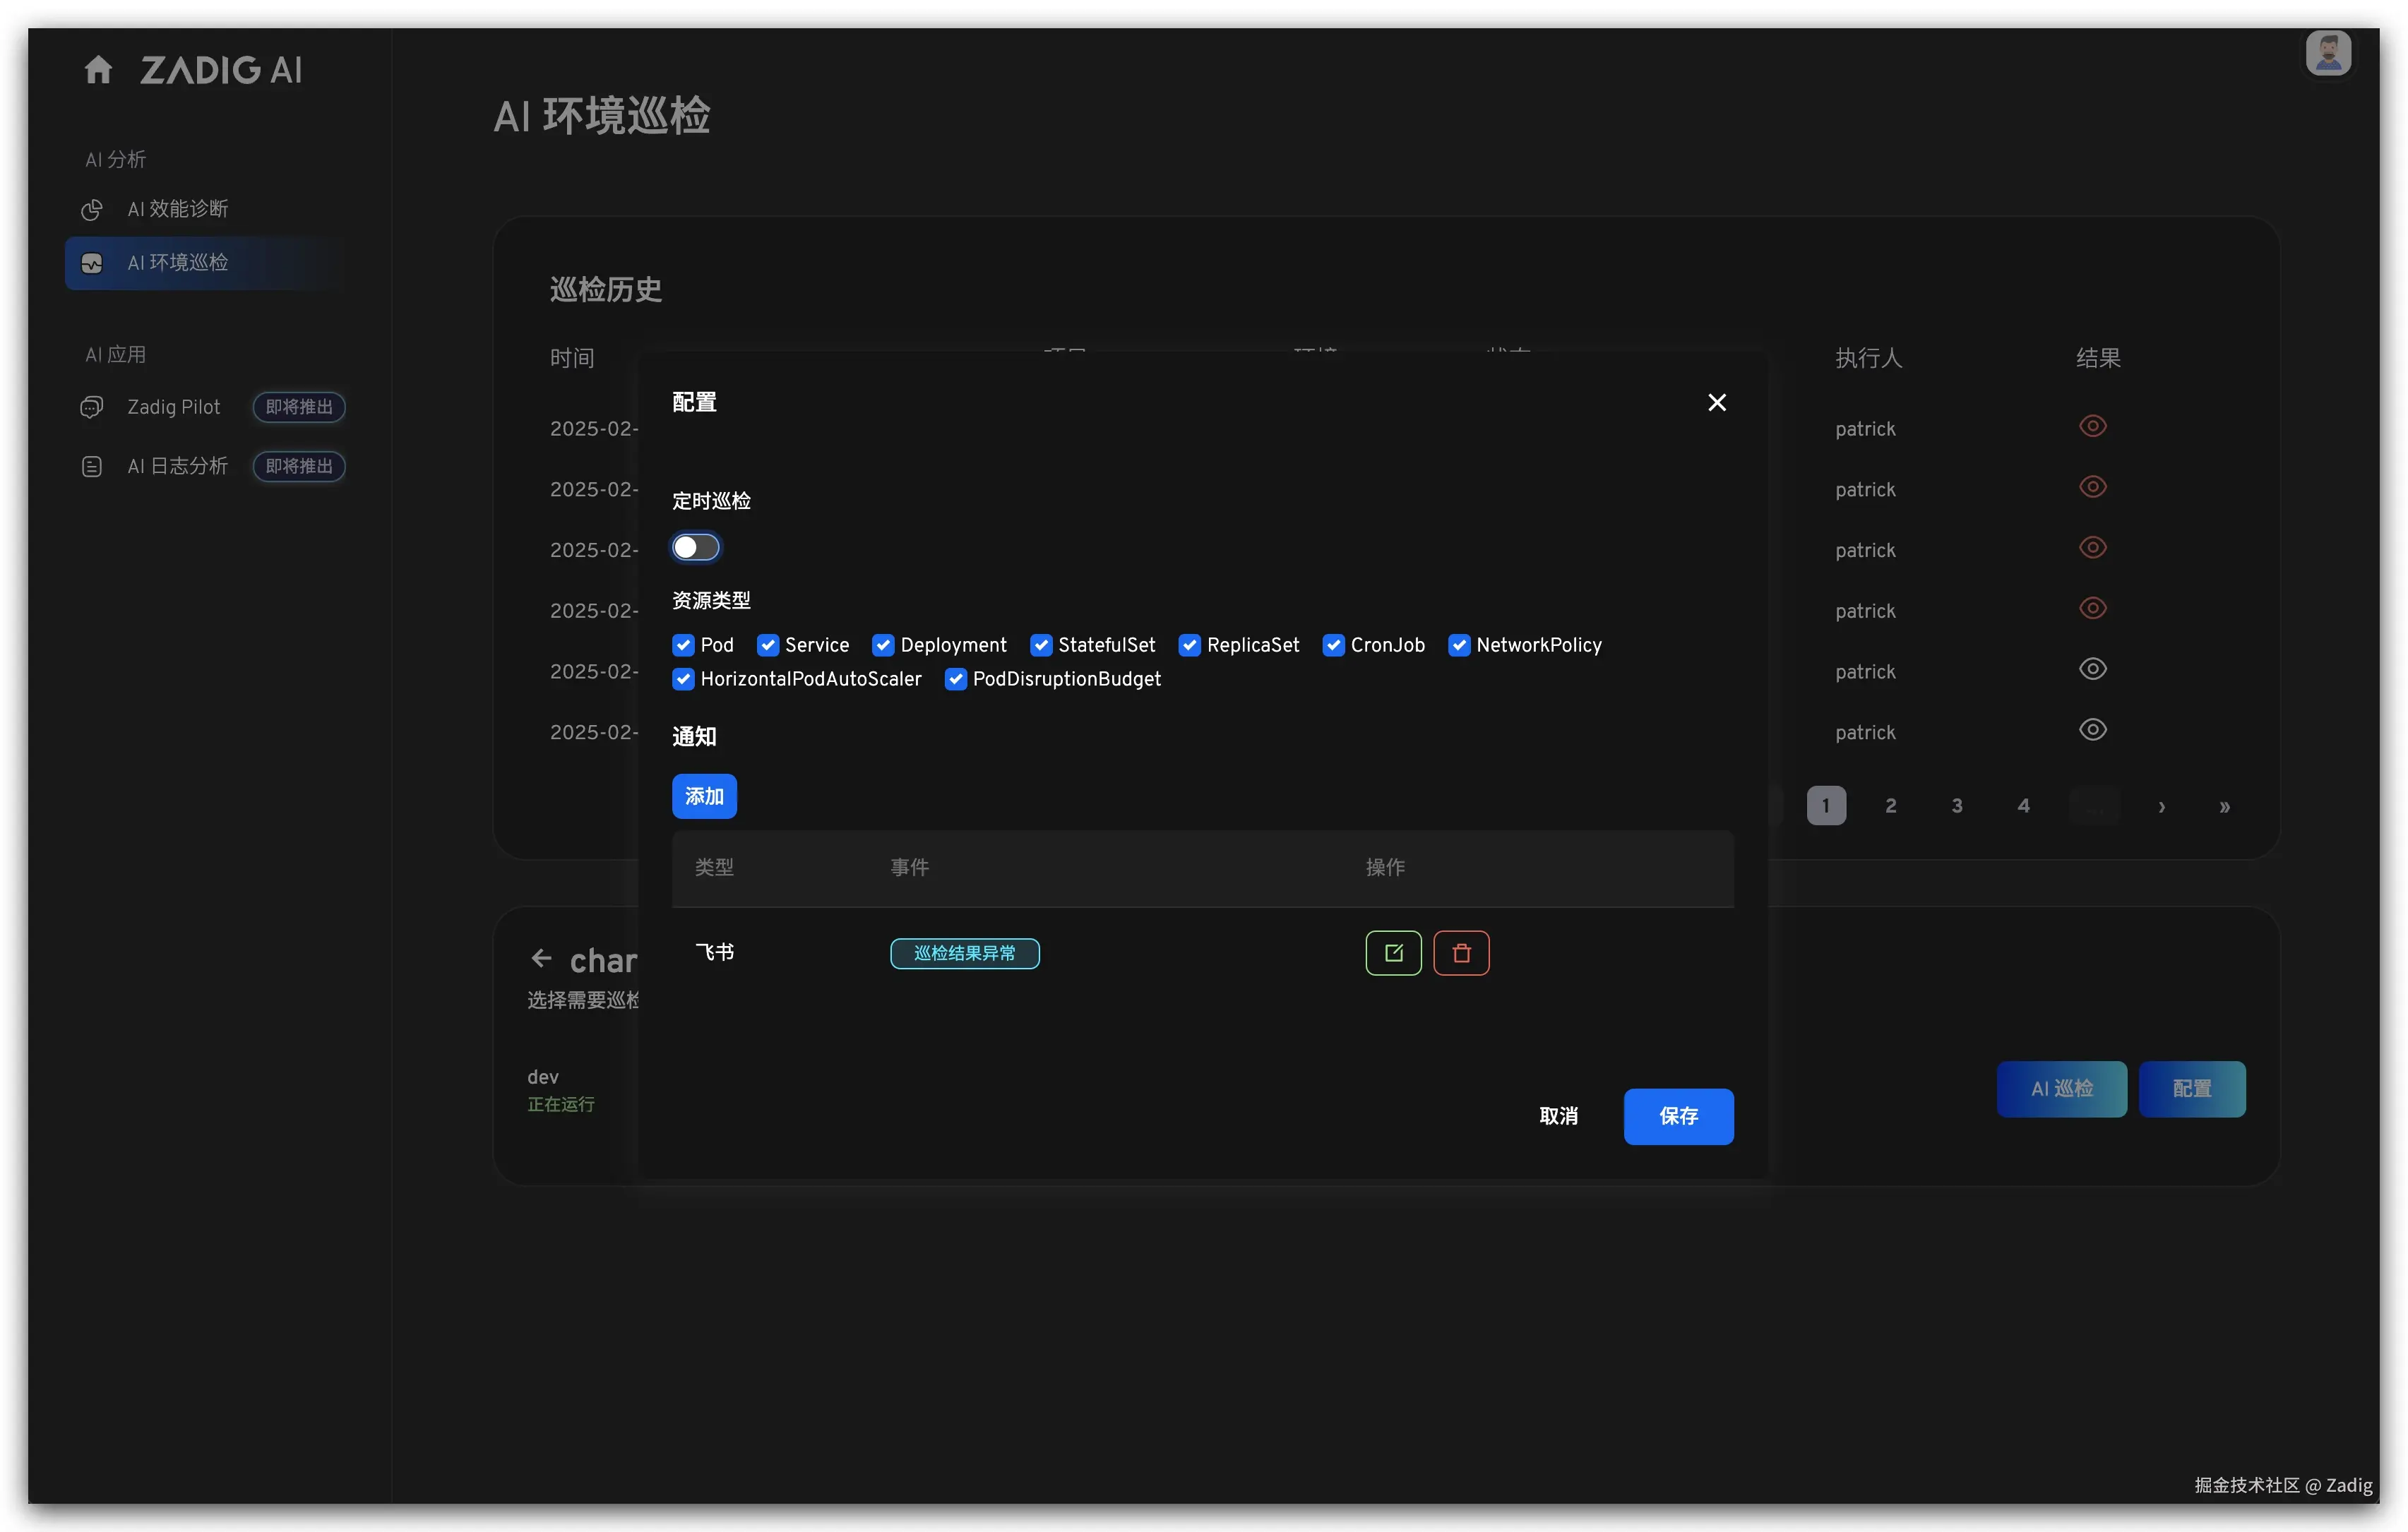The width and height of the screenshot is (2408, 1532).
Task: Uncheck the HorizontalPodAutoScaler checkbox
Action: tap(683, 679)
